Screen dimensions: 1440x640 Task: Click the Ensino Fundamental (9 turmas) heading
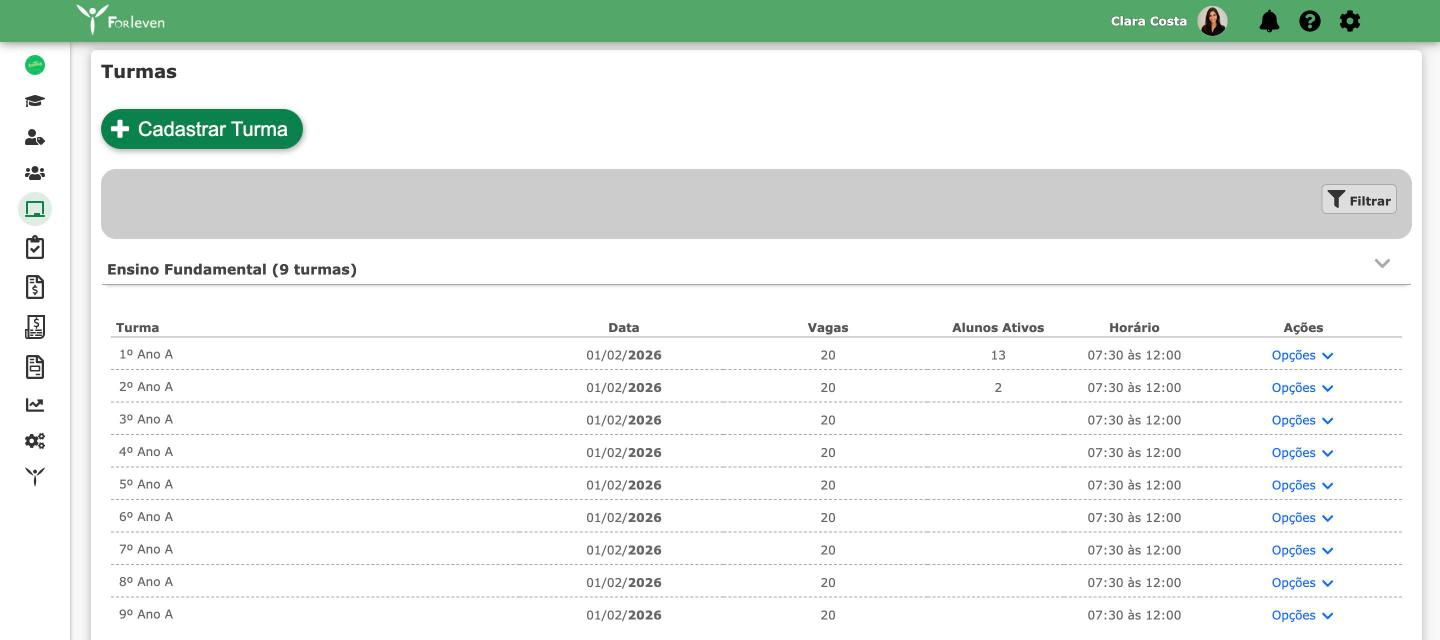232,270
